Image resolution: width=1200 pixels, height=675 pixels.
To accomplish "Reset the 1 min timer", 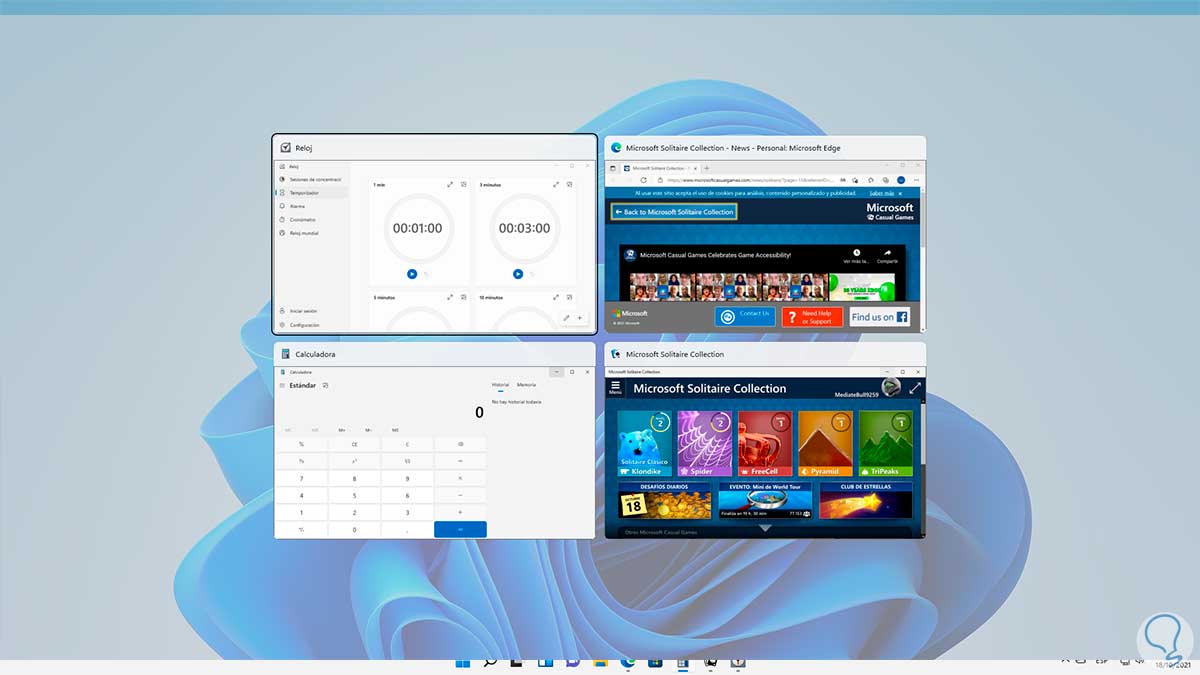I will [x=425, y=274].
